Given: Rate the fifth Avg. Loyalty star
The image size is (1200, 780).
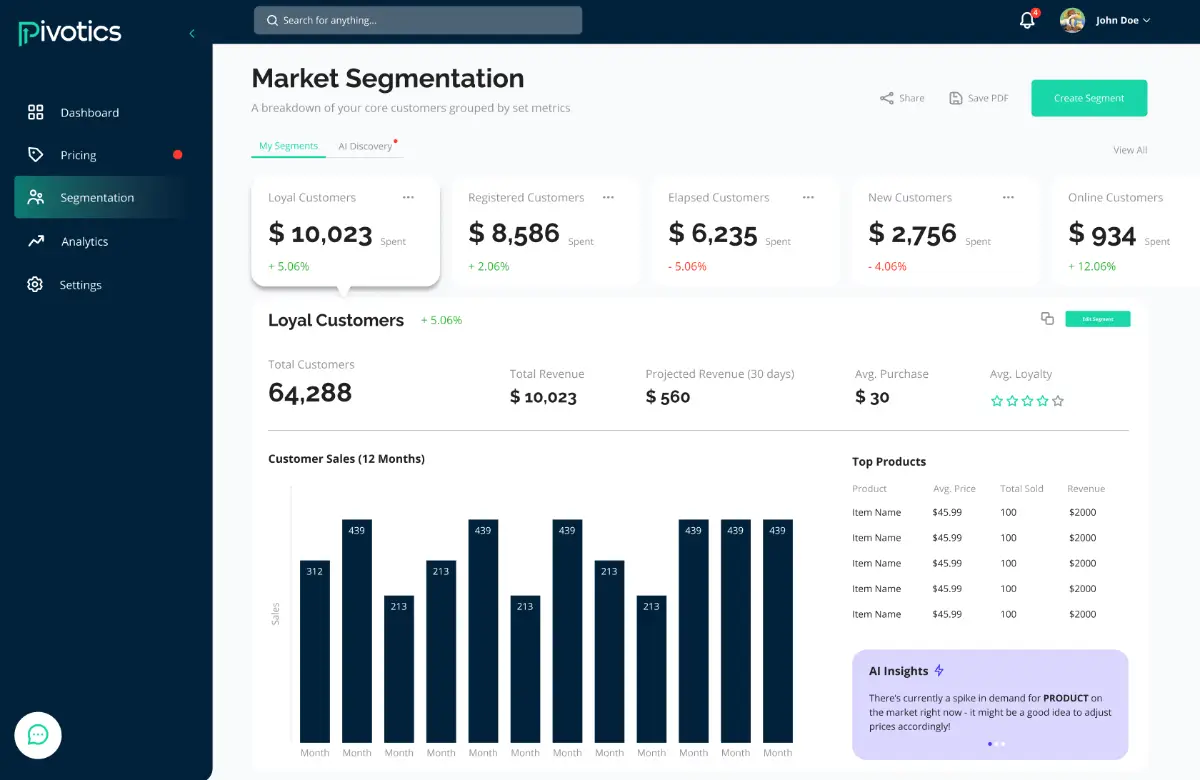Looking at the screenshot, I should click(x=1058, y=401).
